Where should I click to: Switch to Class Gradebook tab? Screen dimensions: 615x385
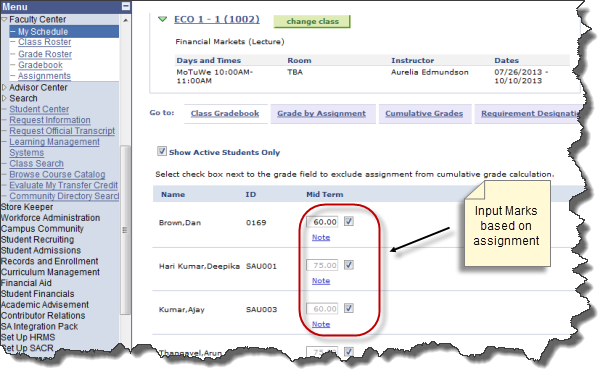coord(225,114)
